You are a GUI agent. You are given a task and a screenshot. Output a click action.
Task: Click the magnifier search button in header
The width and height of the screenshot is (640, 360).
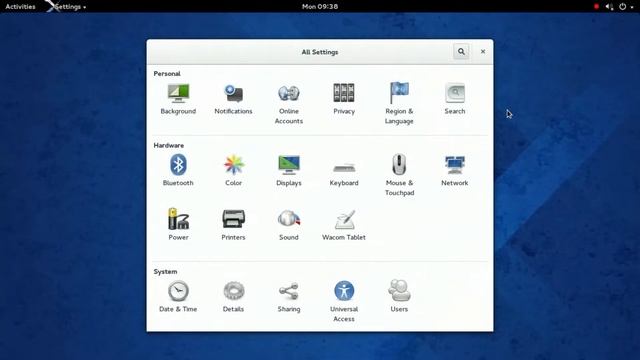point(461,51)
